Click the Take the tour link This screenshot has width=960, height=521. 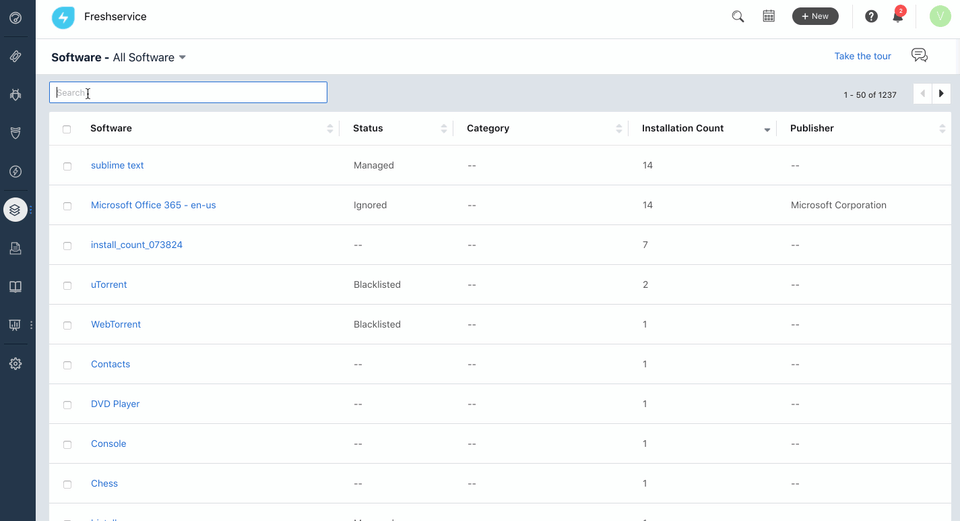point(862,56)
